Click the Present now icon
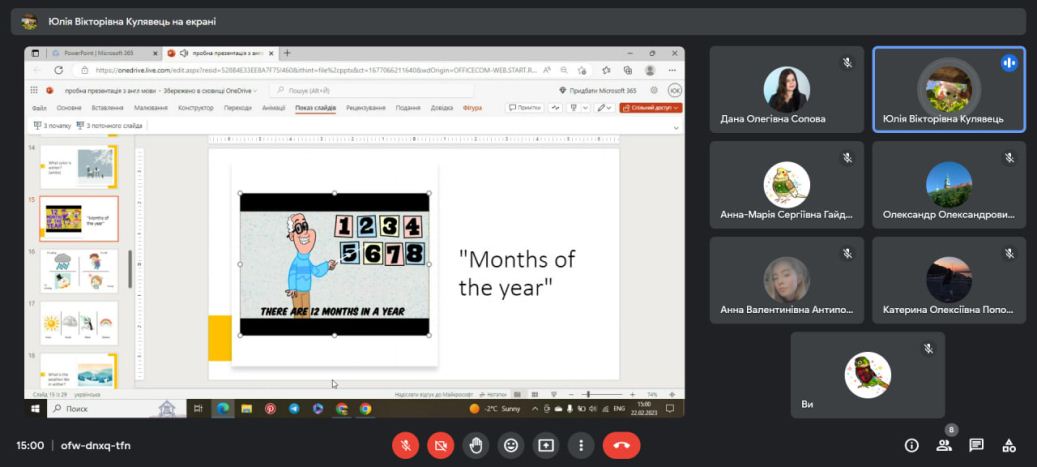The height and width of the screenshot is (467, 1037). coord(546,446)
